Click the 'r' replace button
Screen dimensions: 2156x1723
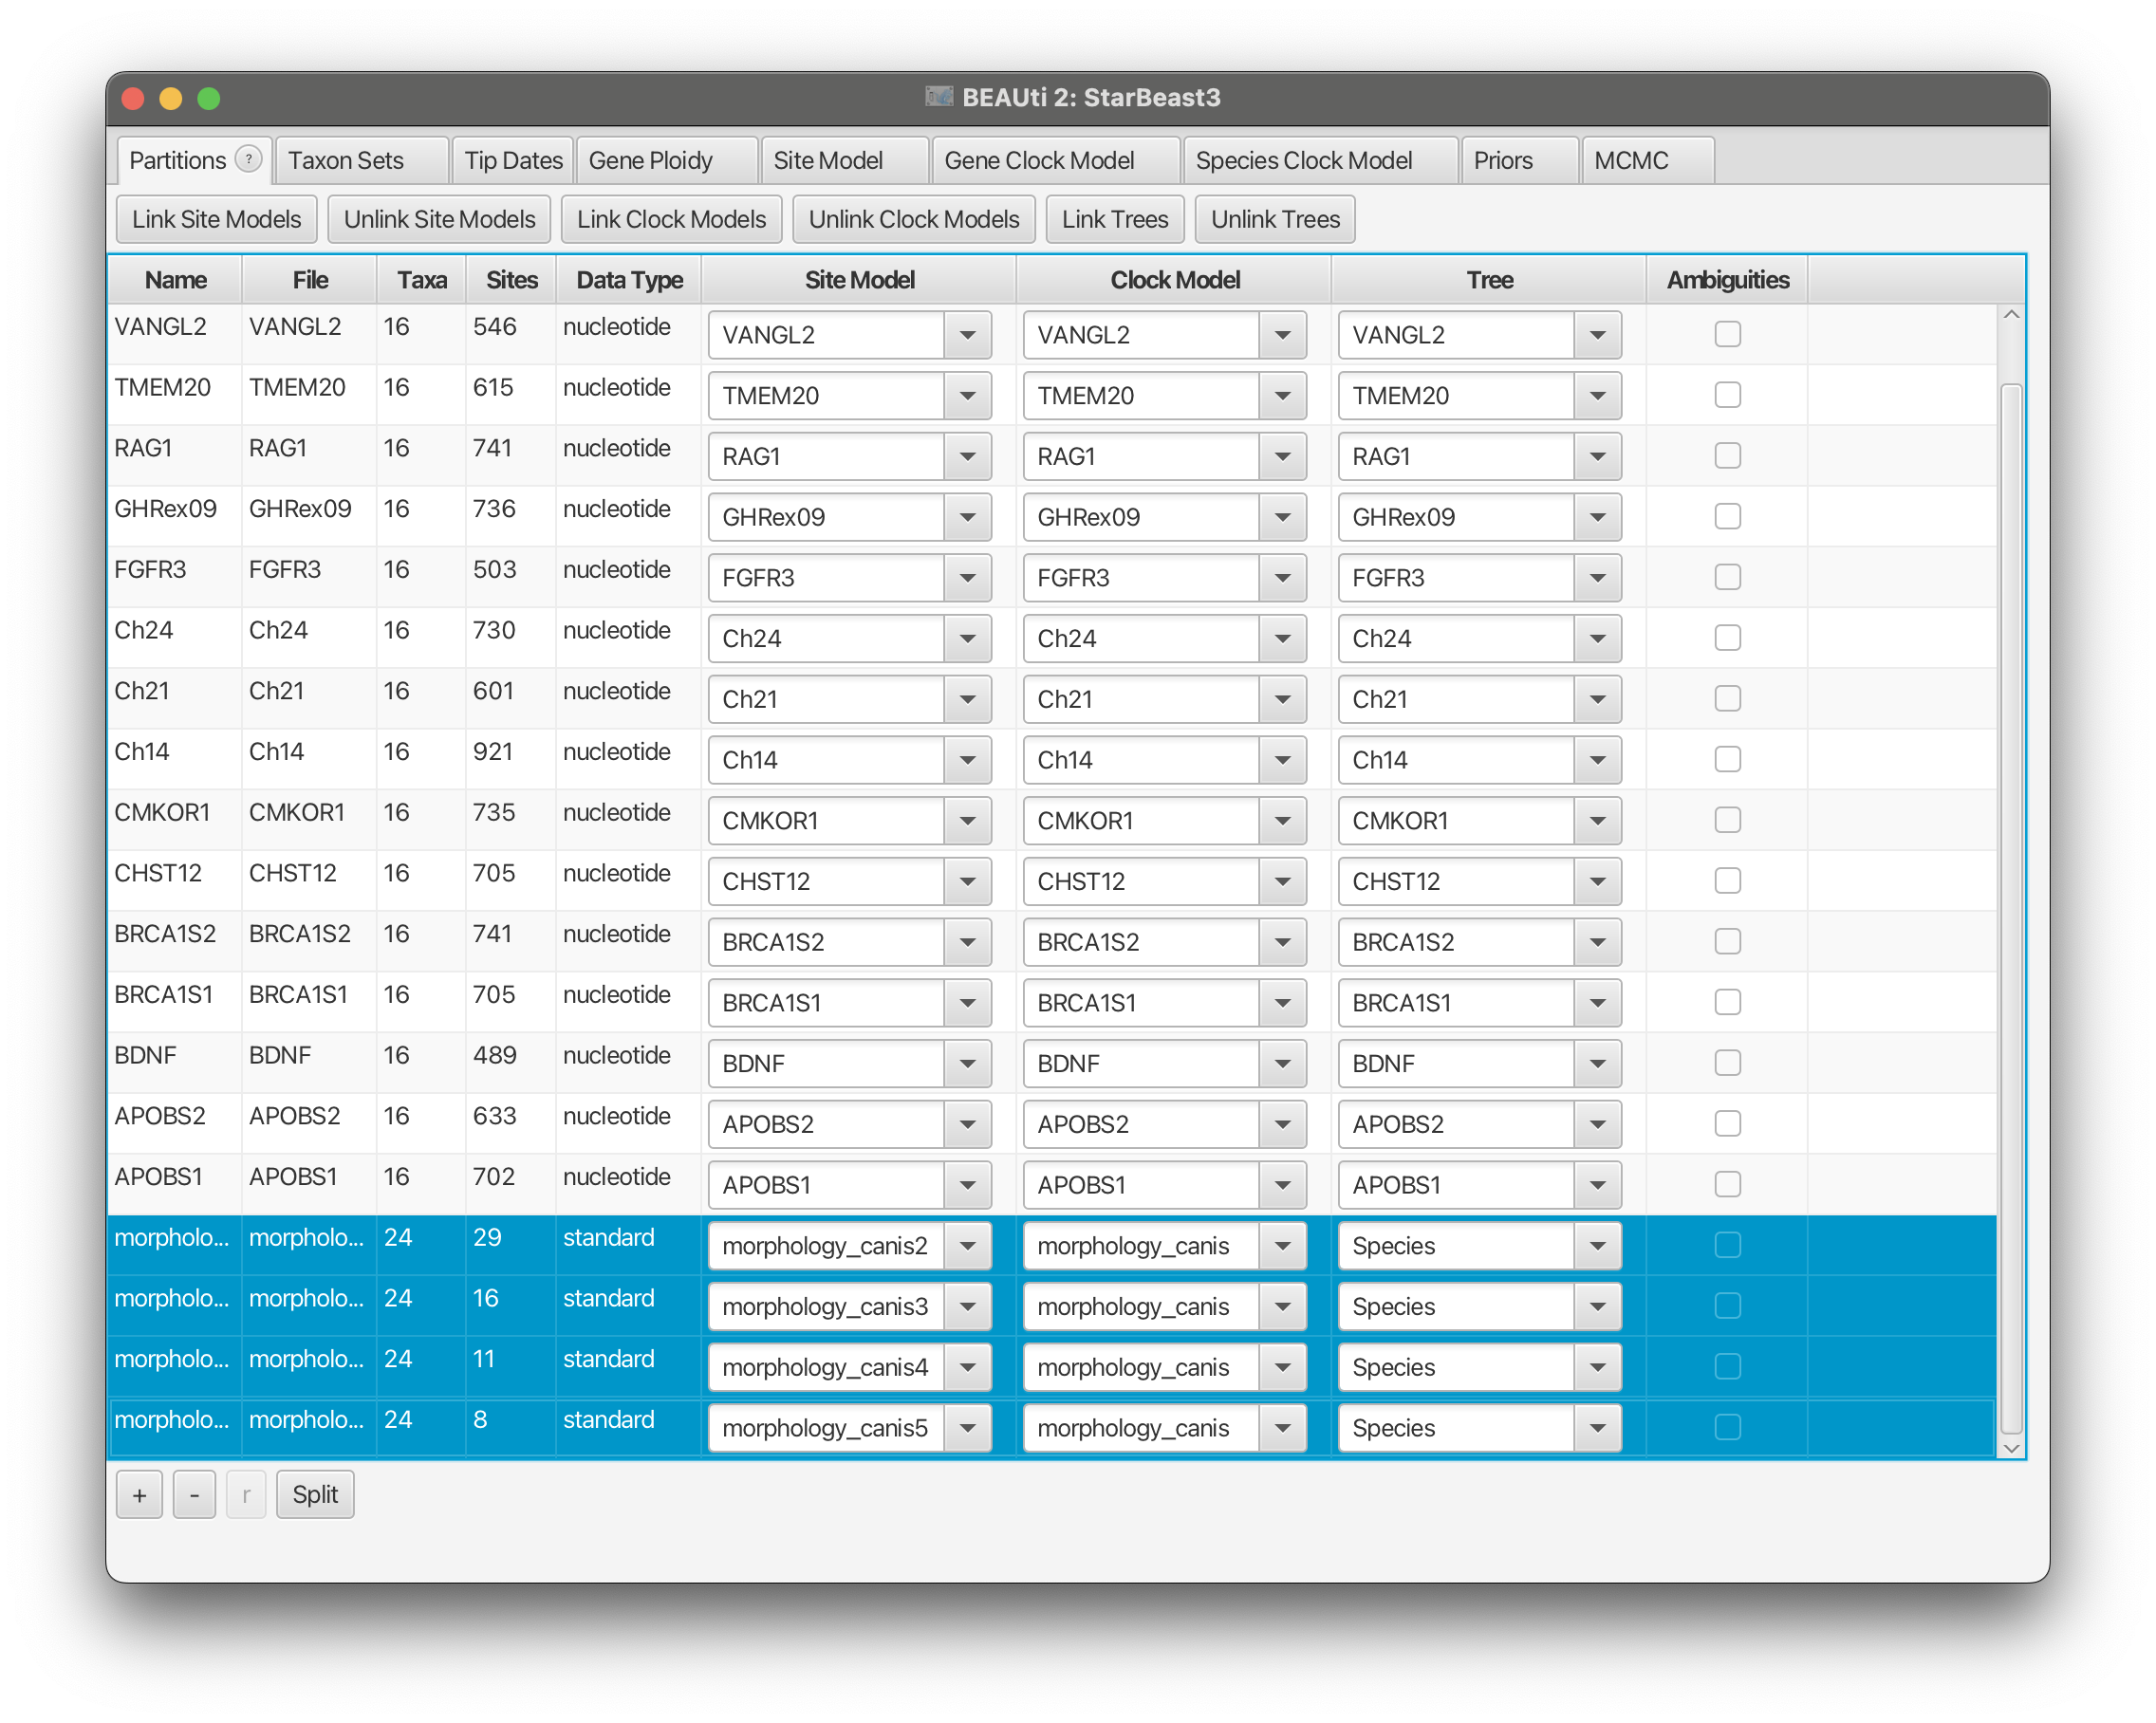click(246, 1494)
